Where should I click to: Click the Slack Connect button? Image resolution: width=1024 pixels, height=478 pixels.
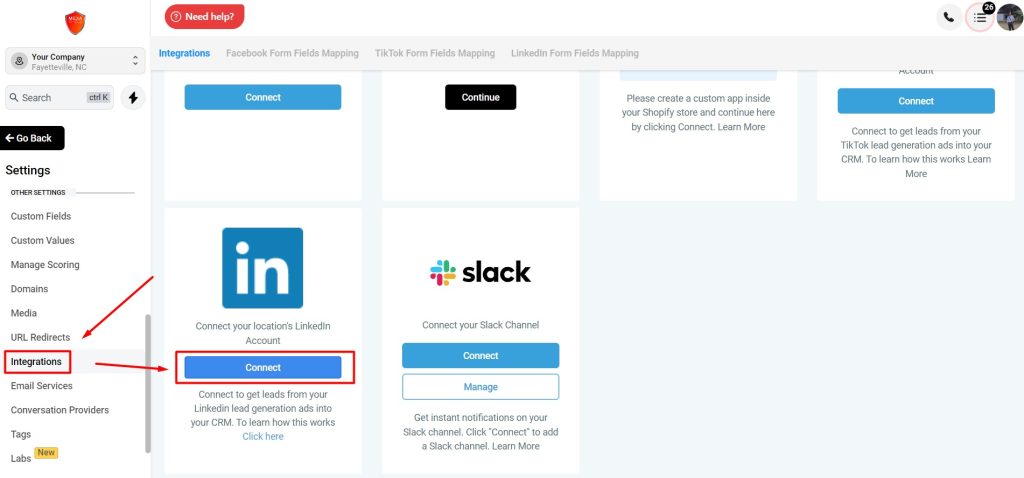click(481, 355)
